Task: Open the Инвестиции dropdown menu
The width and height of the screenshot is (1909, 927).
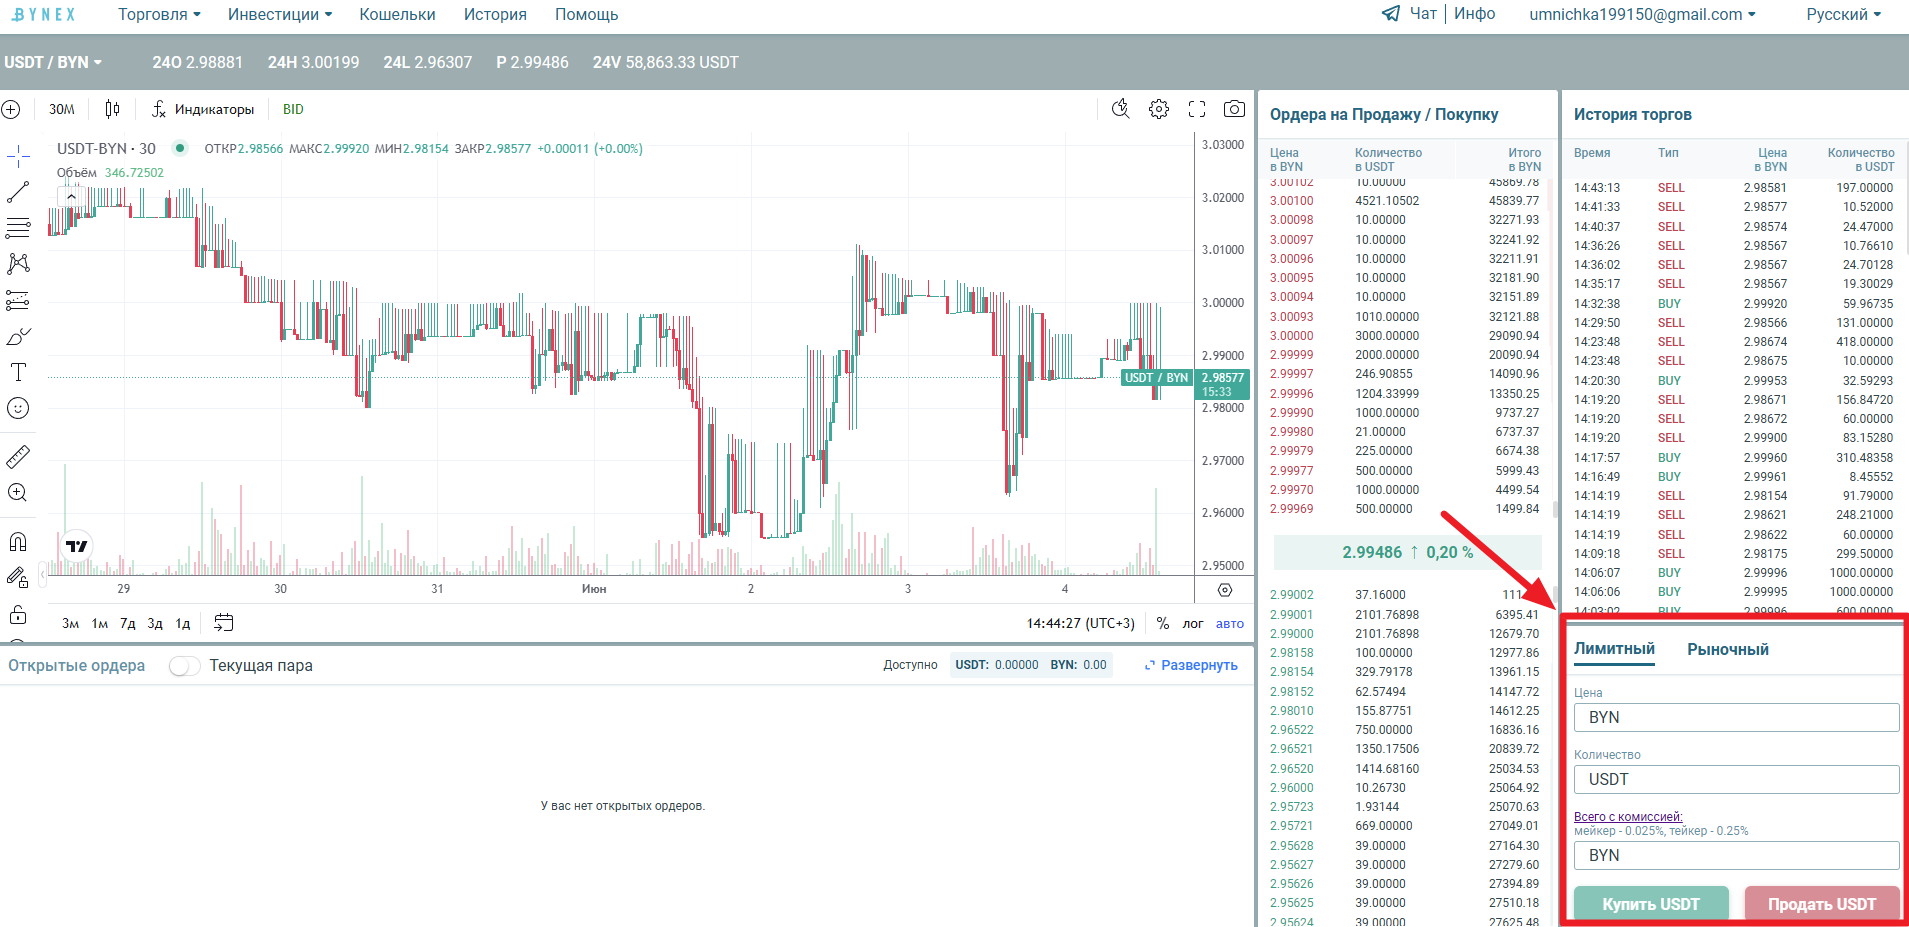Action: (x=280, y=14)
